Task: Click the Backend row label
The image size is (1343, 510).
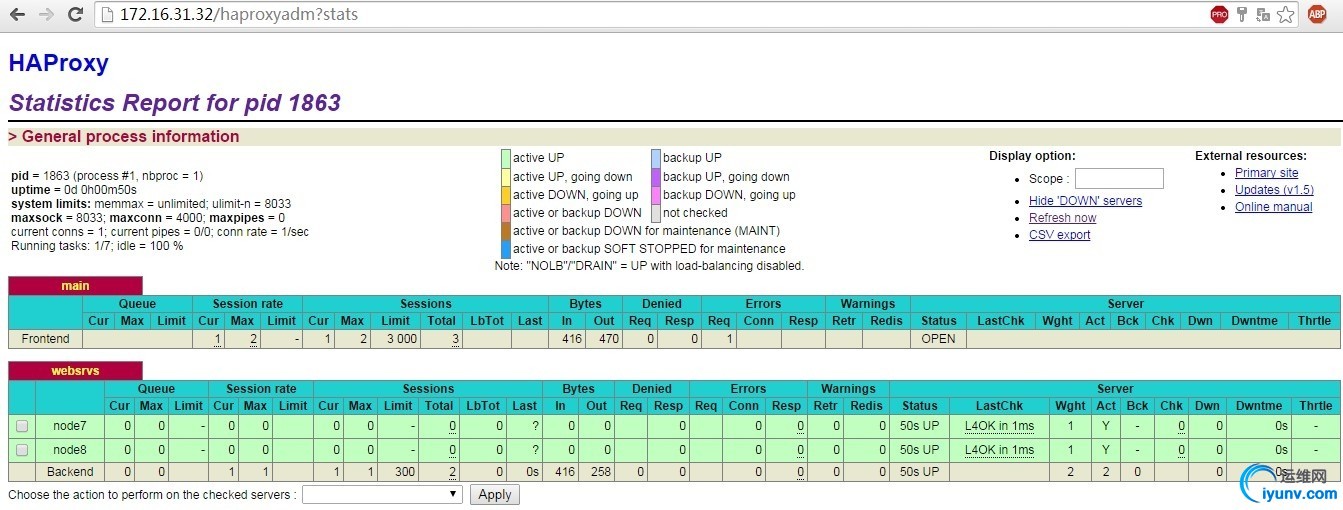Action: 70,472
